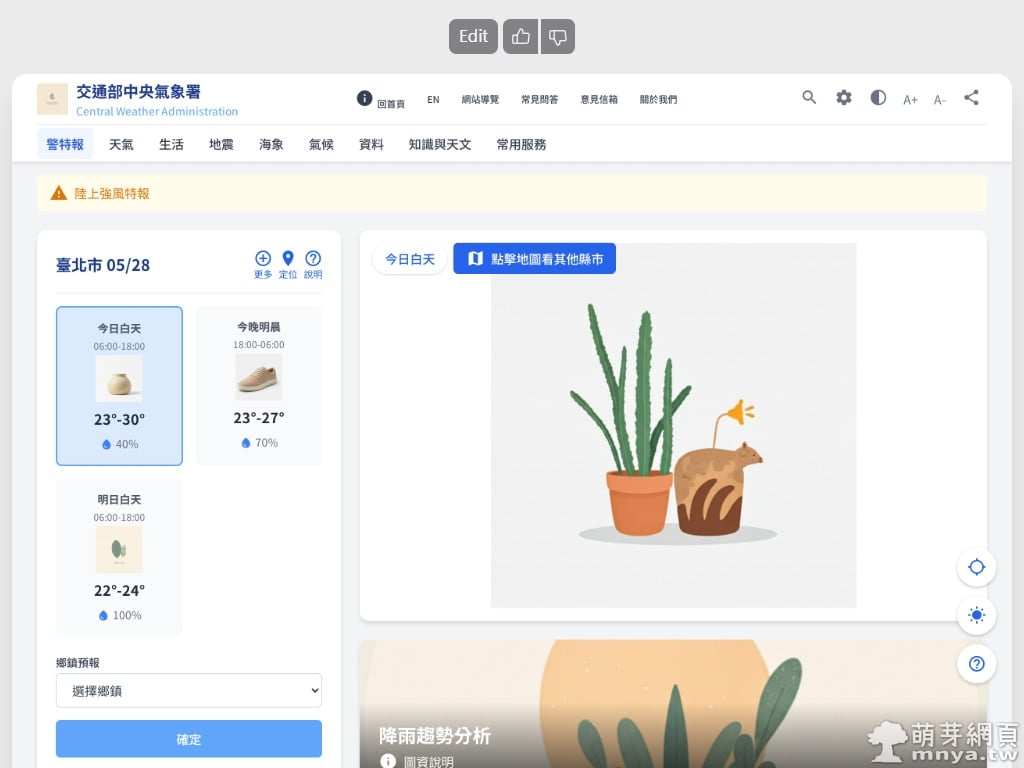Click the 定位 location pin icon
1024x768 pixels.
(288, 259)
